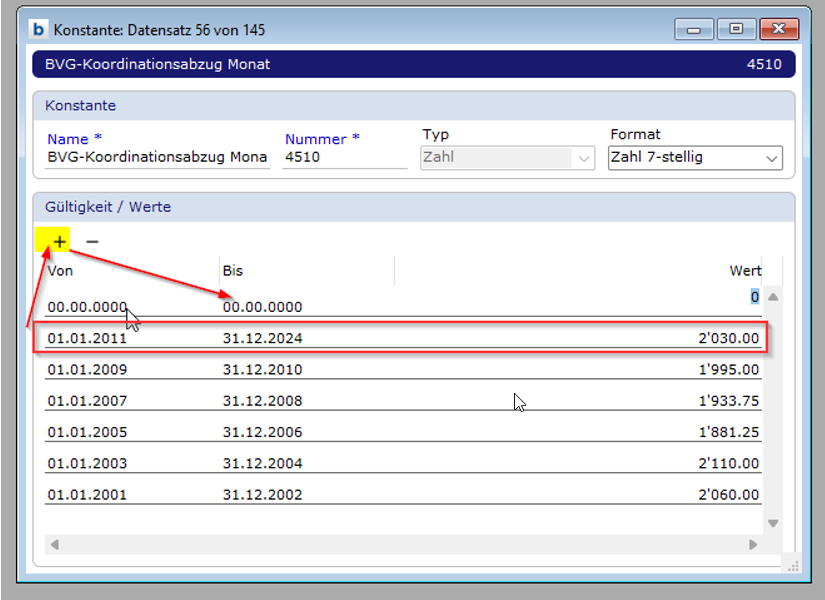Click the Nummer field showing 4510

click(x=344, y=157)
